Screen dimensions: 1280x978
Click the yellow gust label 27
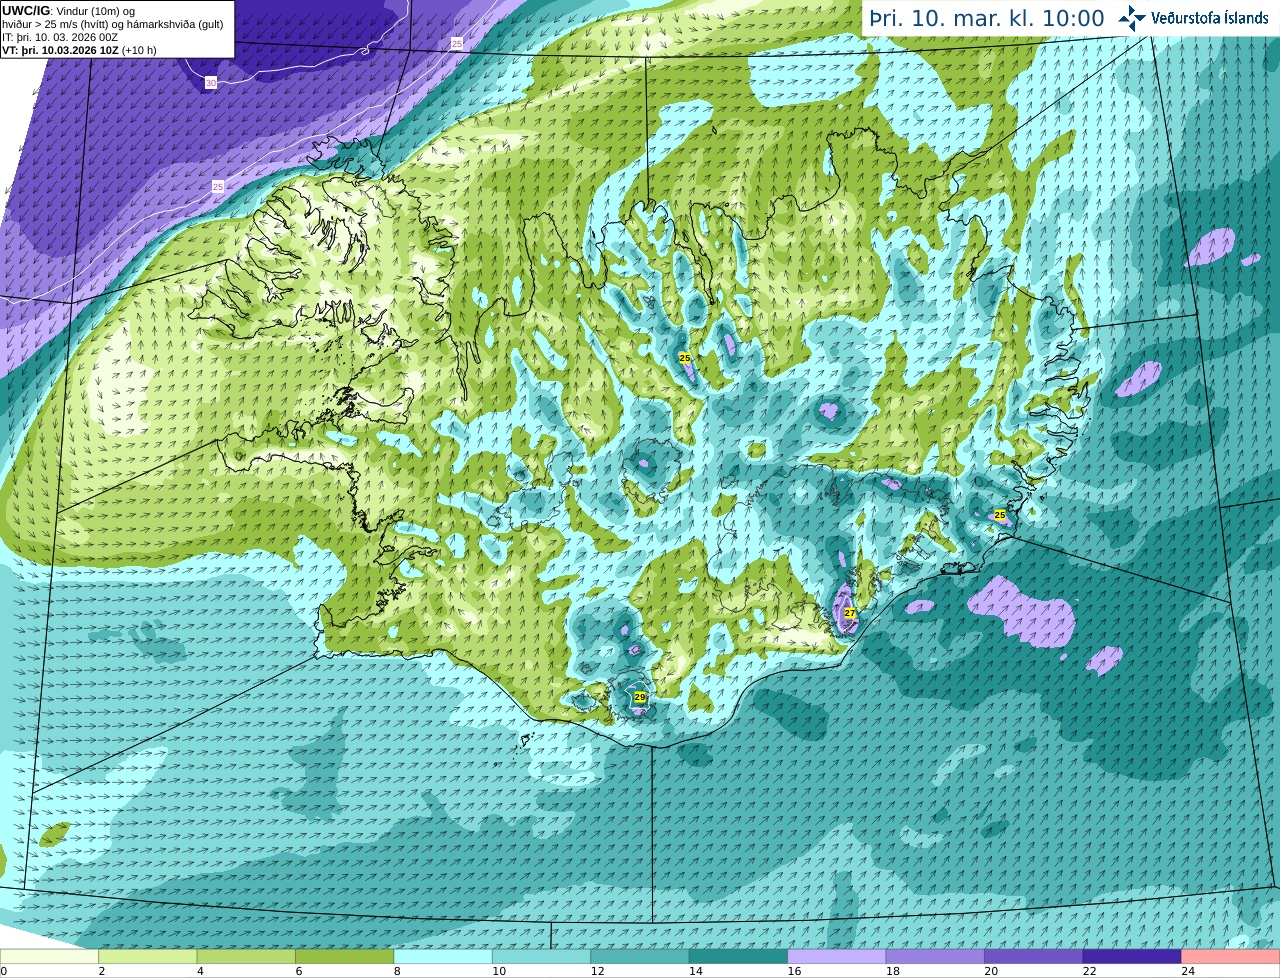850,613
